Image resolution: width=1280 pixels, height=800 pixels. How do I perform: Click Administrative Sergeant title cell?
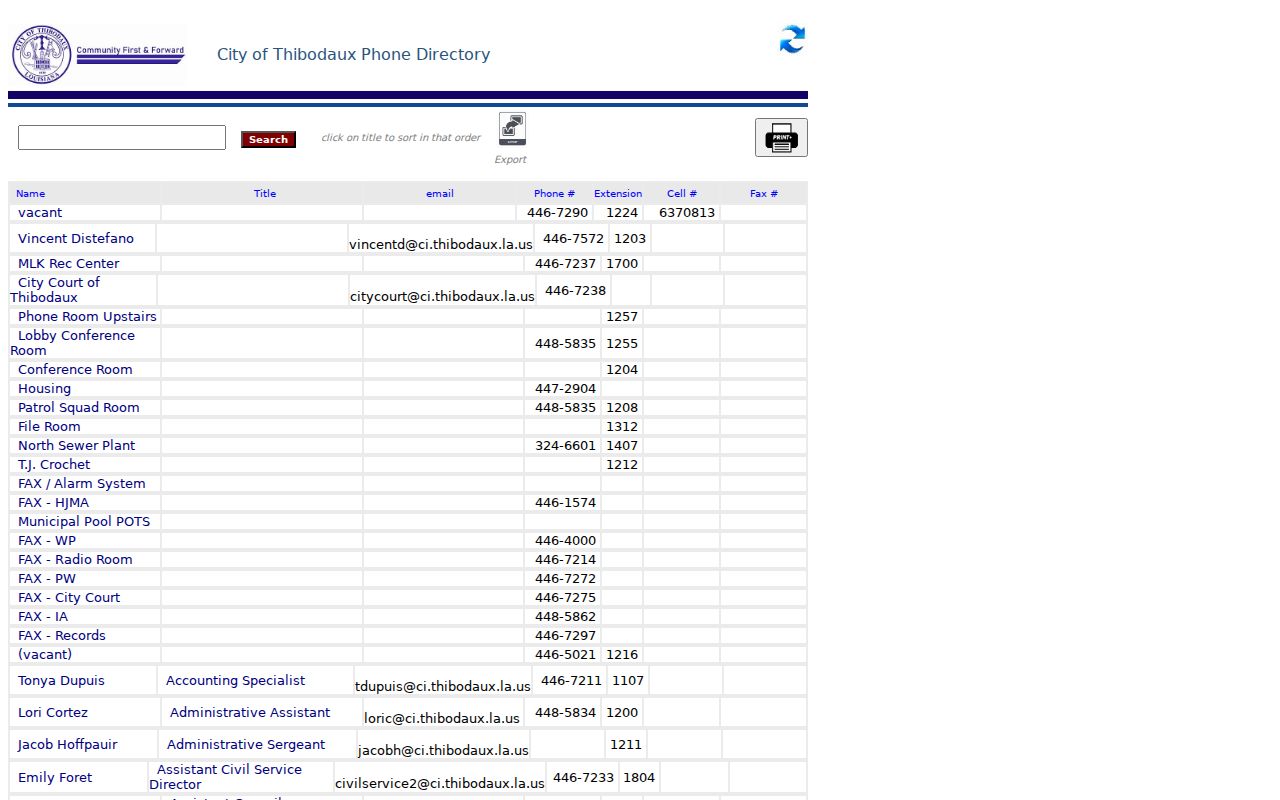246,745
